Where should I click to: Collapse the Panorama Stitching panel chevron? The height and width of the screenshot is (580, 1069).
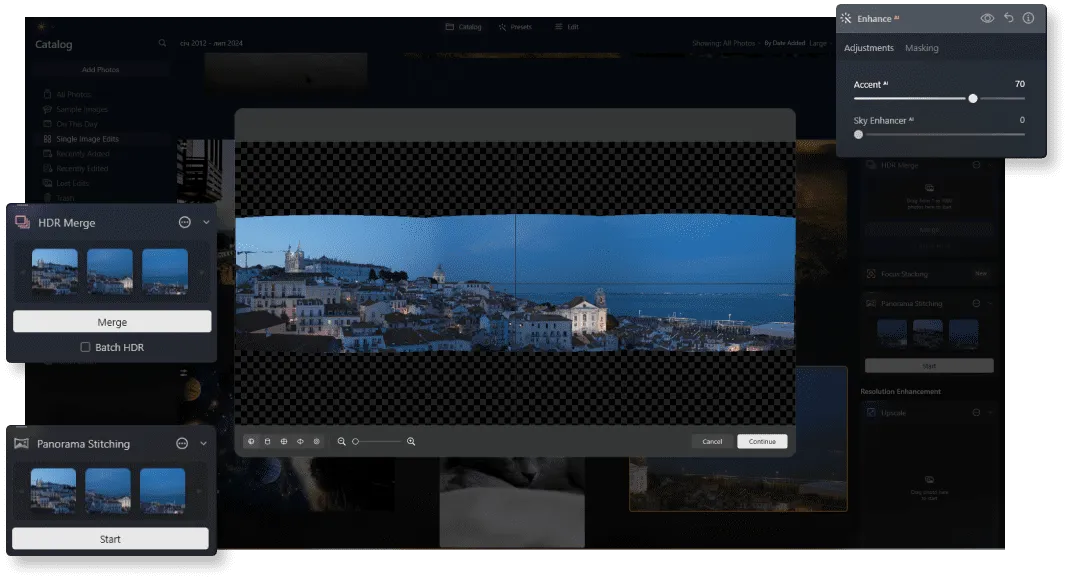click(203, 443)
